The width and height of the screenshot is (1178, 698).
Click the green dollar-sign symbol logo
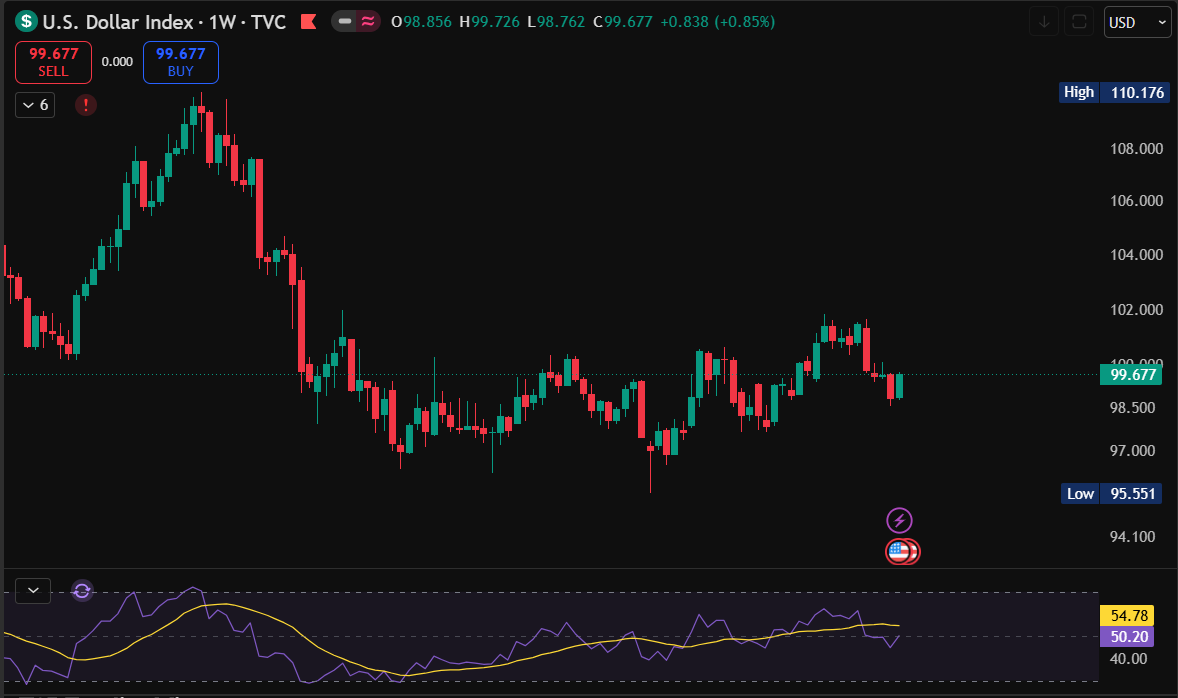tap(26, 21)
